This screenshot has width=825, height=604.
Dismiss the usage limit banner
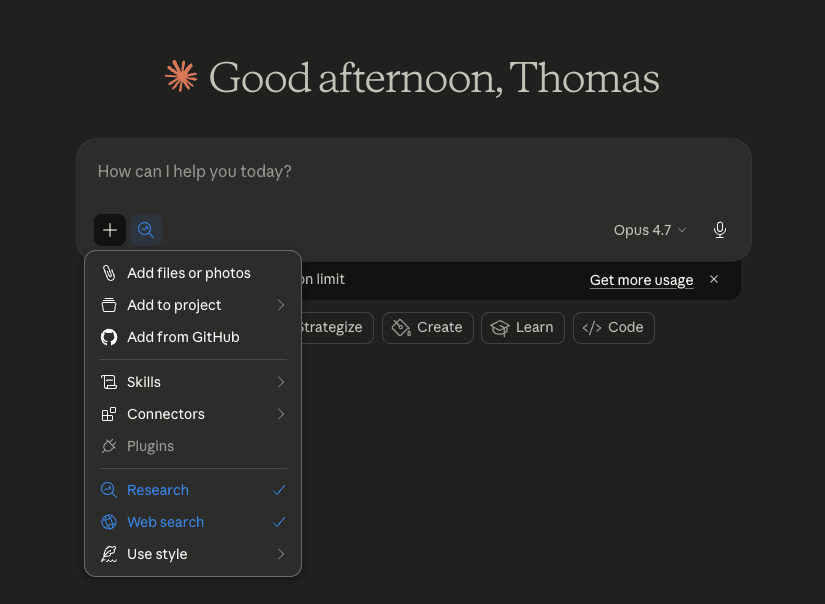point(714,279)
